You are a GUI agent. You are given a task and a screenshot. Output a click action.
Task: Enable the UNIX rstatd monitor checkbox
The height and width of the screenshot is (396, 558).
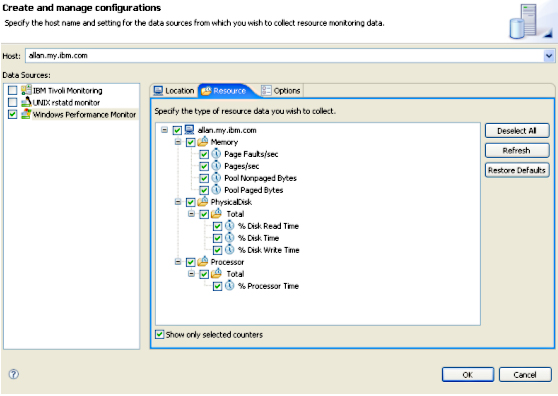[x=12, y=102]
